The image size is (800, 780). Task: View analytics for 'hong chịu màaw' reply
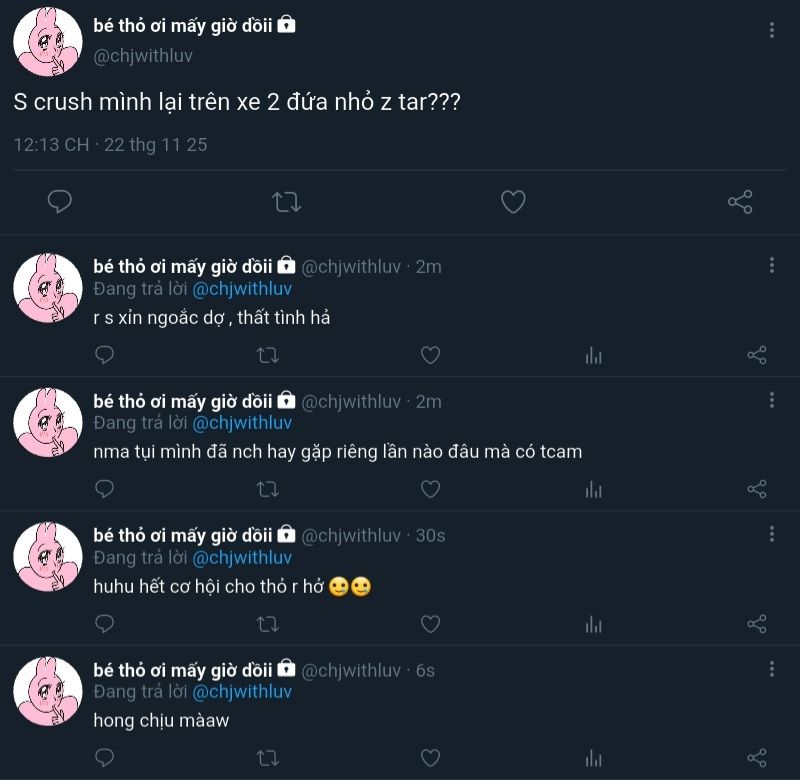coord(593,758)
